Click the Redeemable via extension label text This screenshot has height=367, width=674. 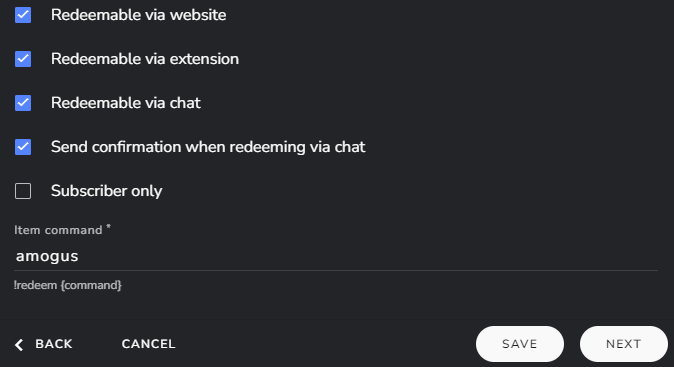(x=145, y=59)
